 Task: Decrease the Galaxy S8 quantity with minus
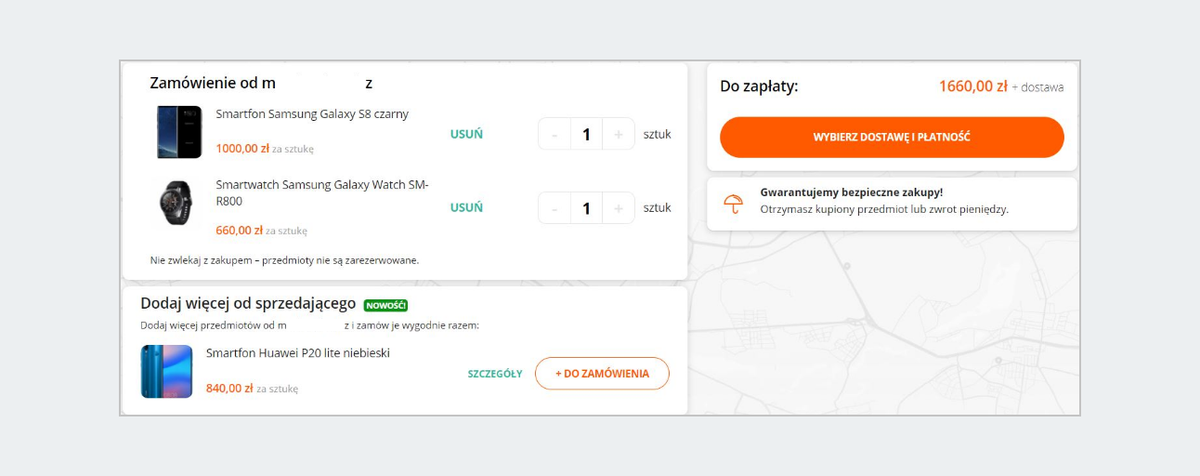(x=554, y=134)
